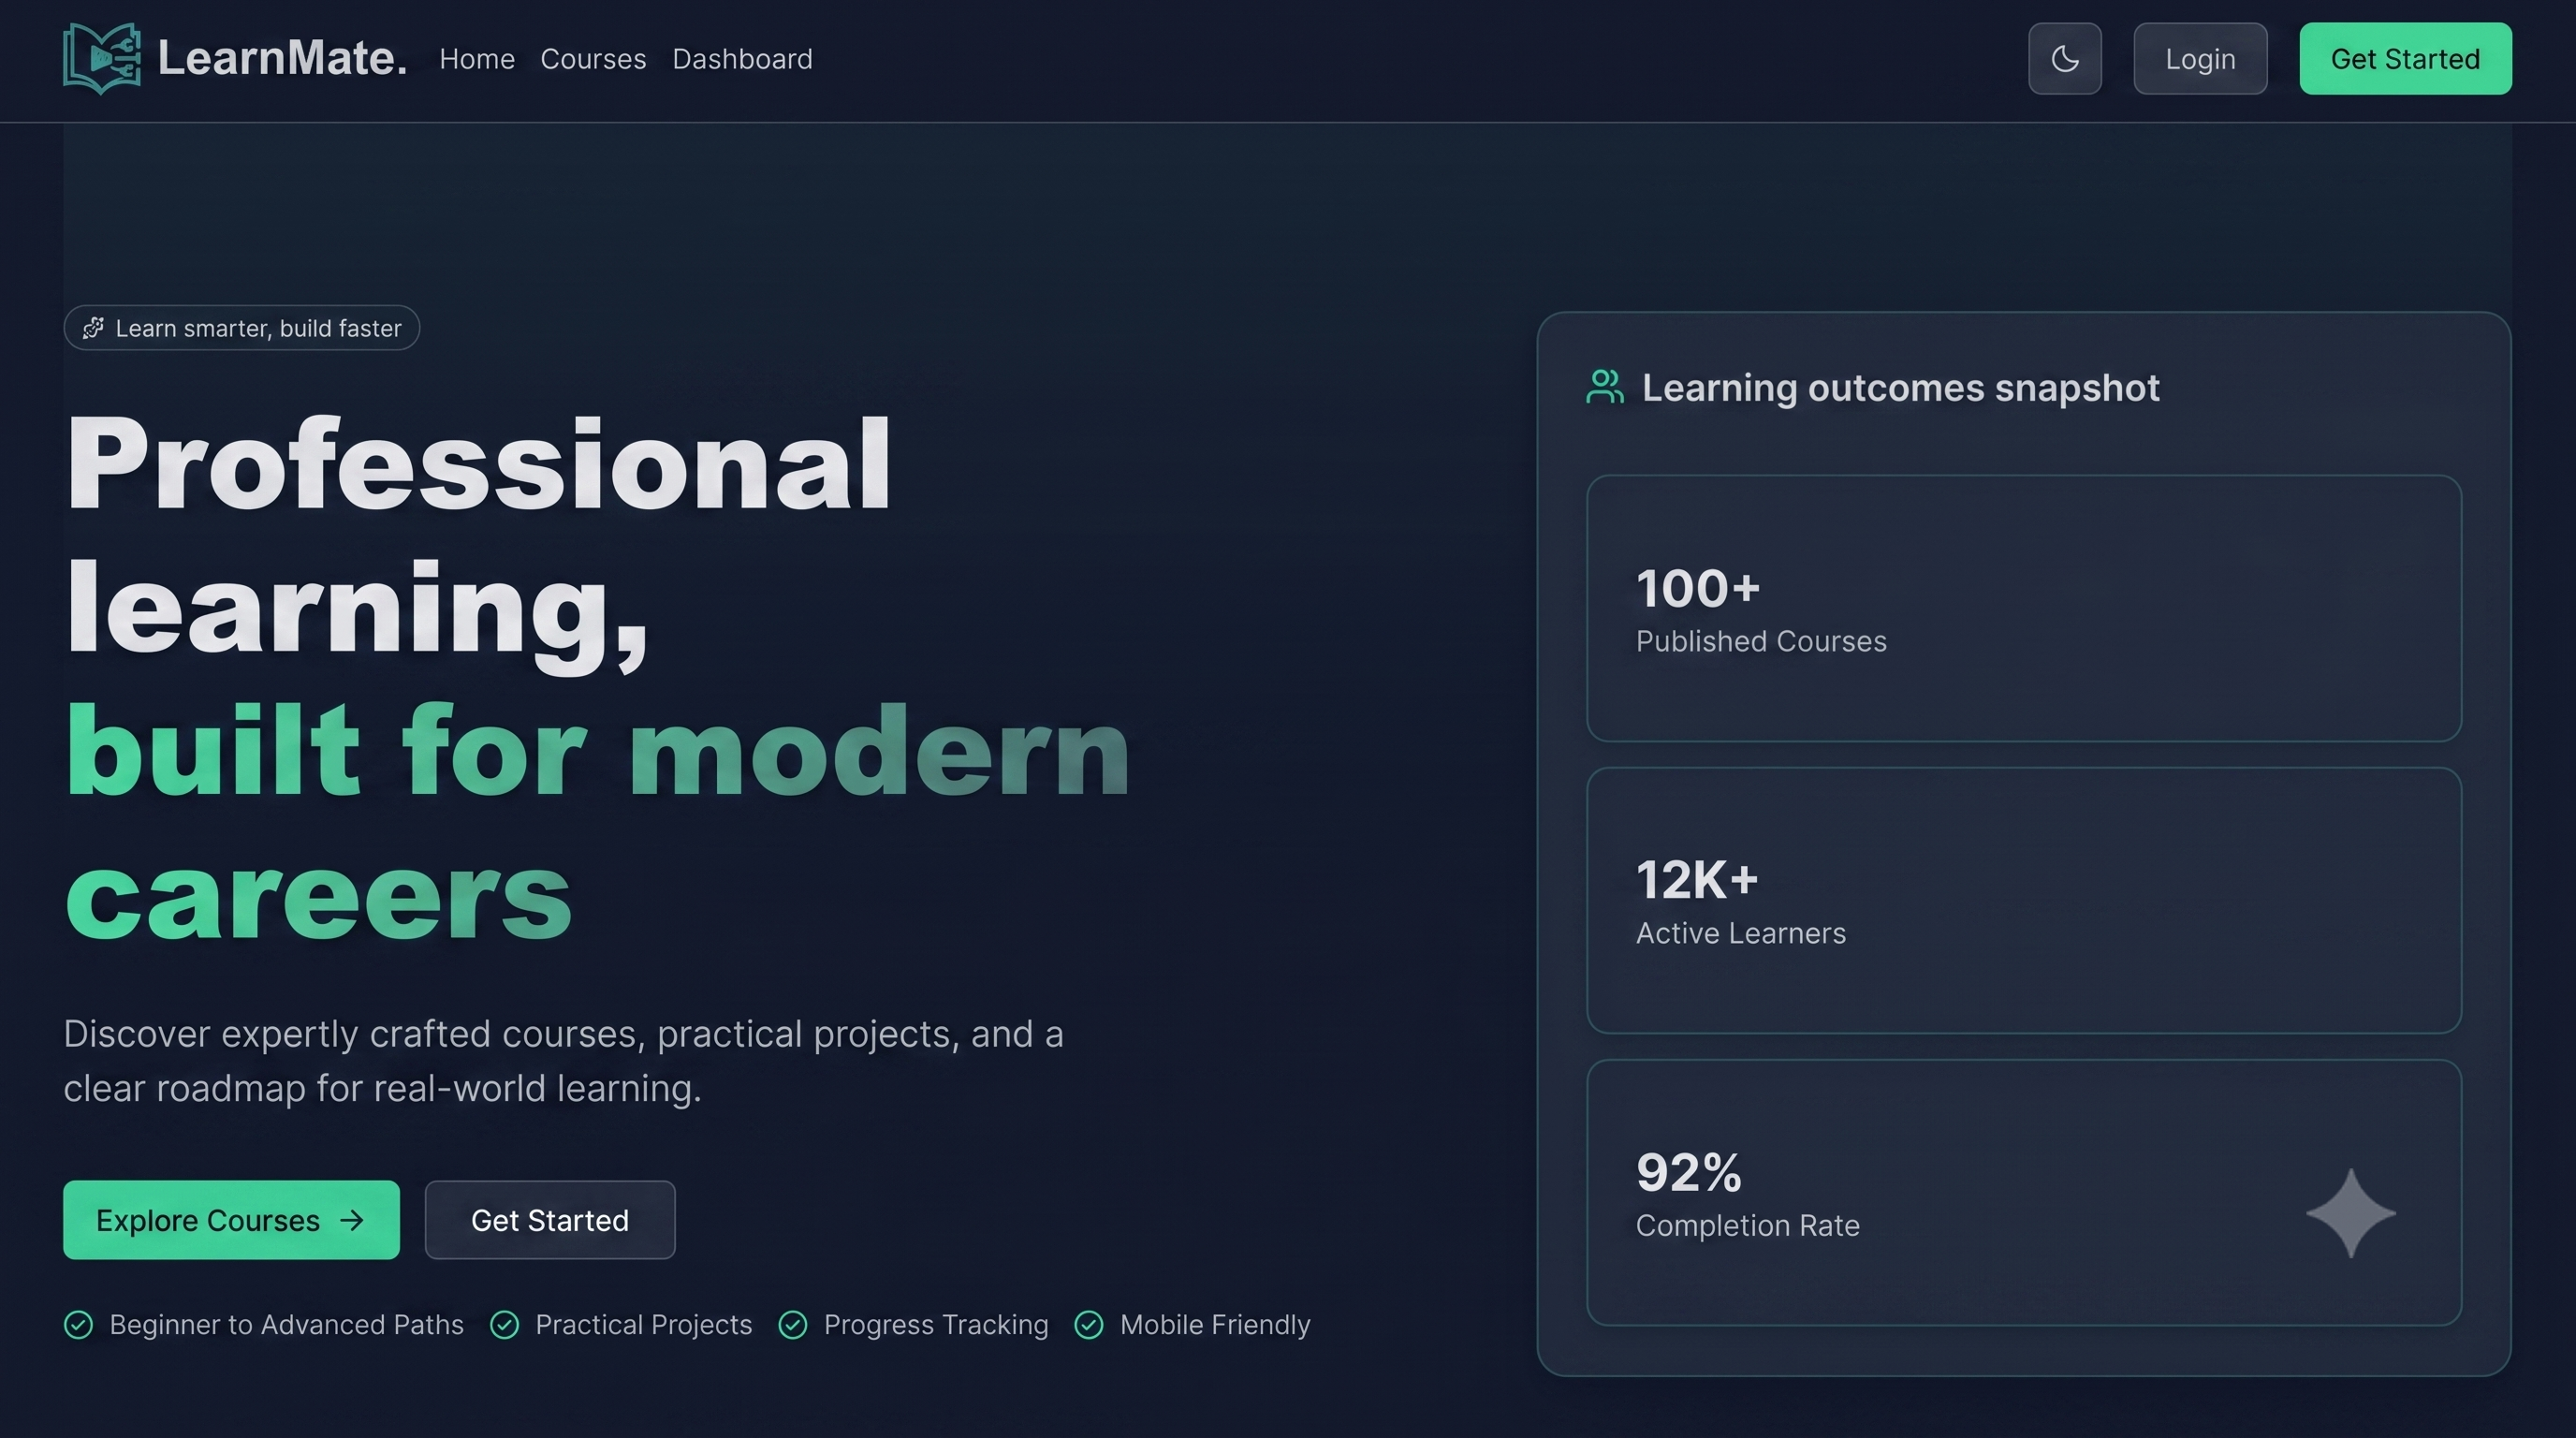Open the Dashboard nav item

point(742,59)
